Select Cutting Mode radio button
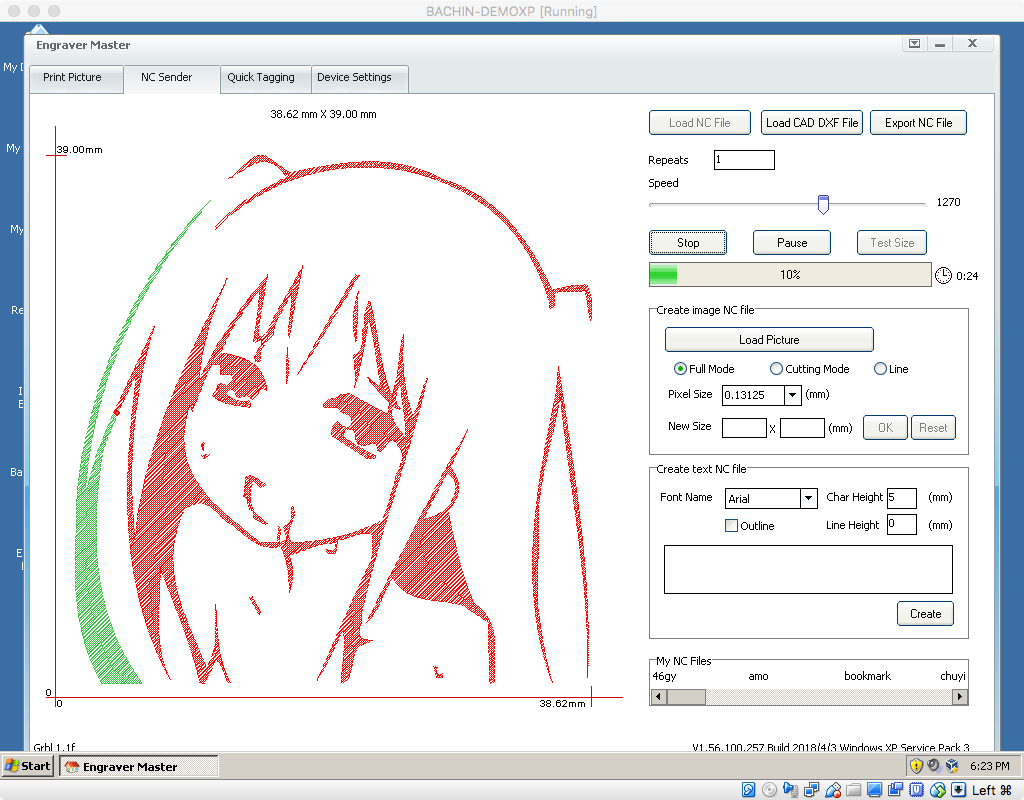This screenshot has height=800, width=1024. [776, 369]
